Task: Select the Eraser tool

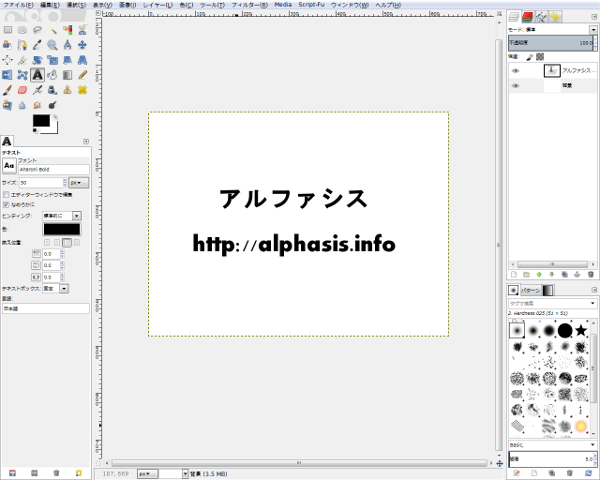Action: 23,90
